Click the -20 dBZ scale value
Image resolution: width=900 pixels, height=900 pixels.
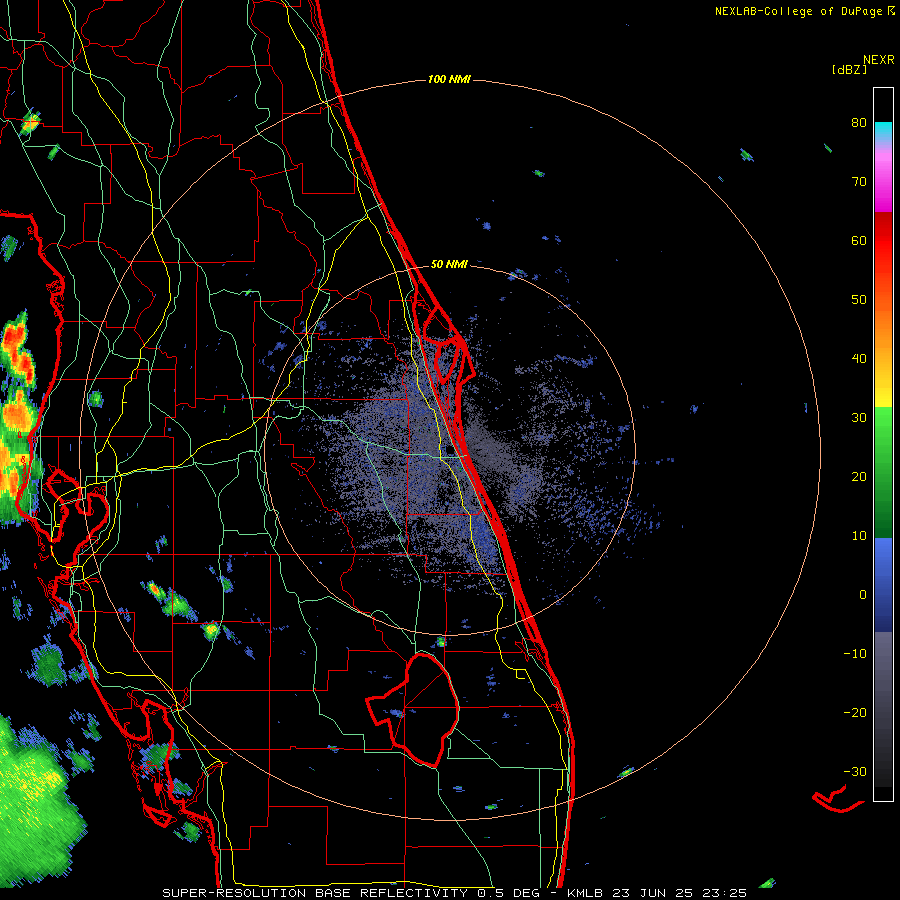click(x=855, y=712)
